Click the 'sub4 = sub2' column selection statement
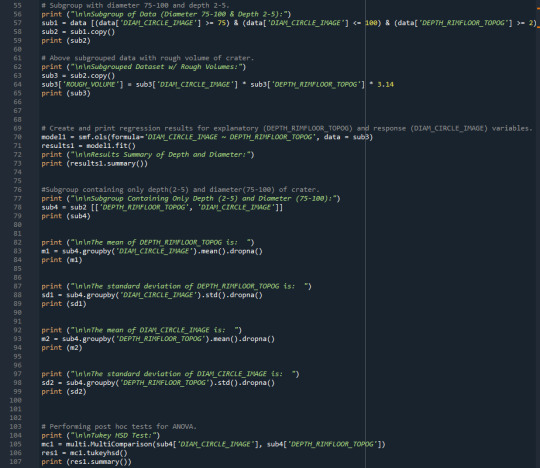The image size is (540, 468). (x=162, y=207)
